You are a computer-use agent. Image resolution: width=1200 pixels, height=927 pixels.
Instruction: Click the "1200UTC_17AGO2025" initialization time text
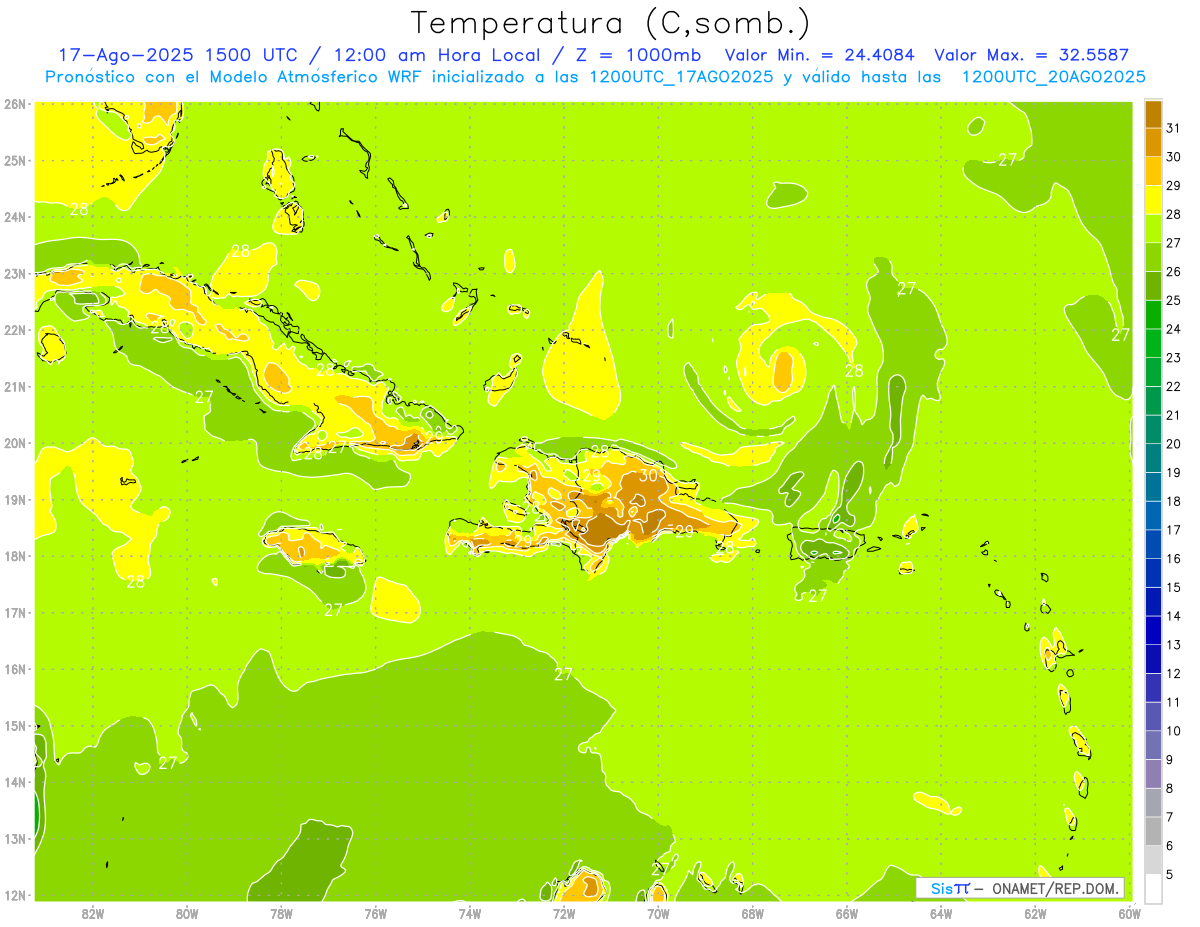(680, 77)
